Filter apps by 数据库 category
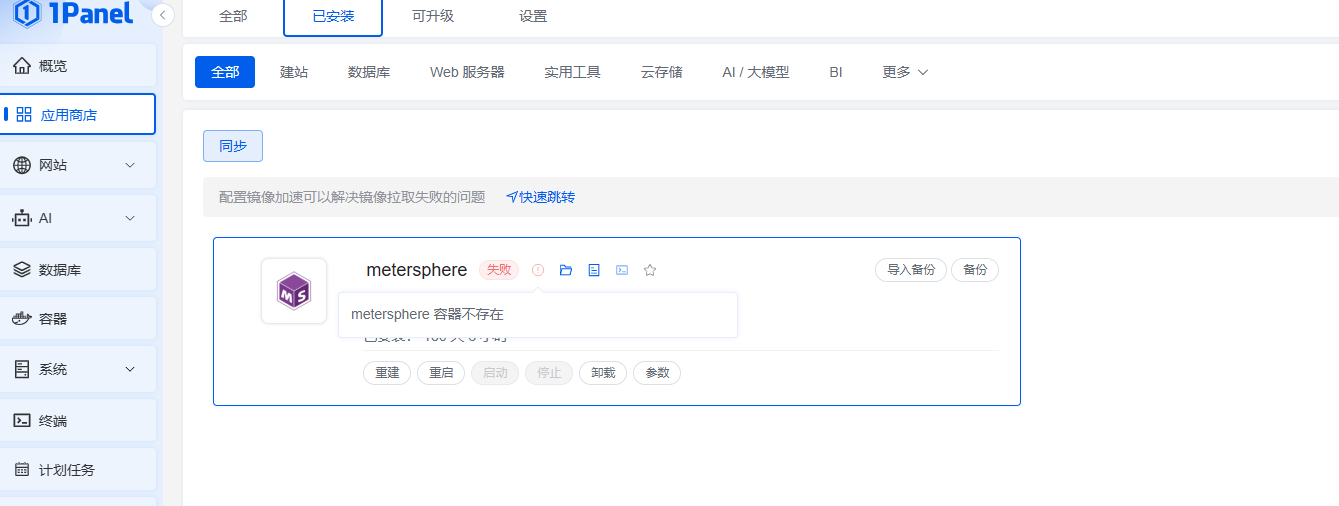 click(x=369, y=72)
